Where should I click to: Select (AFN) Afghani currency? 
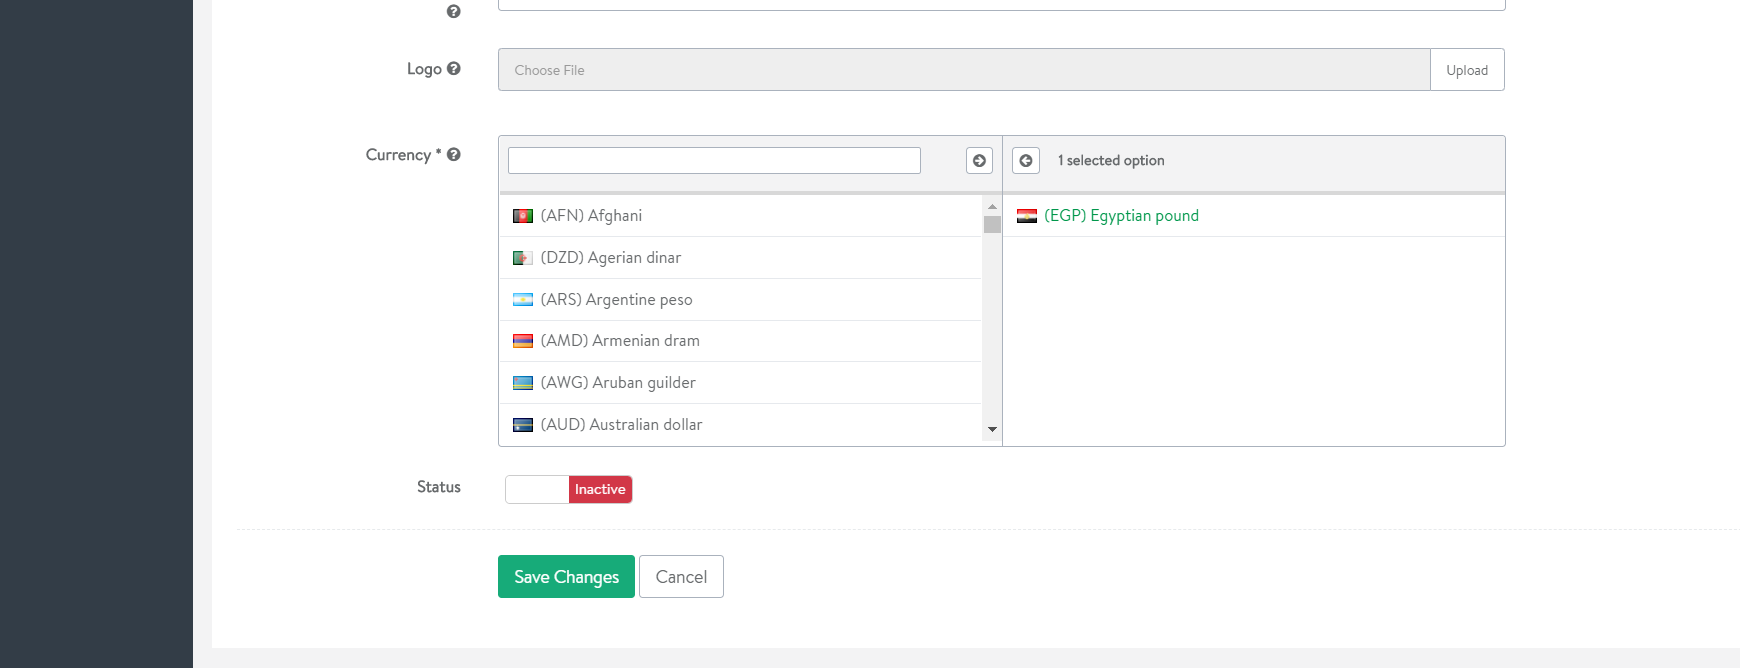coord(741,216)
